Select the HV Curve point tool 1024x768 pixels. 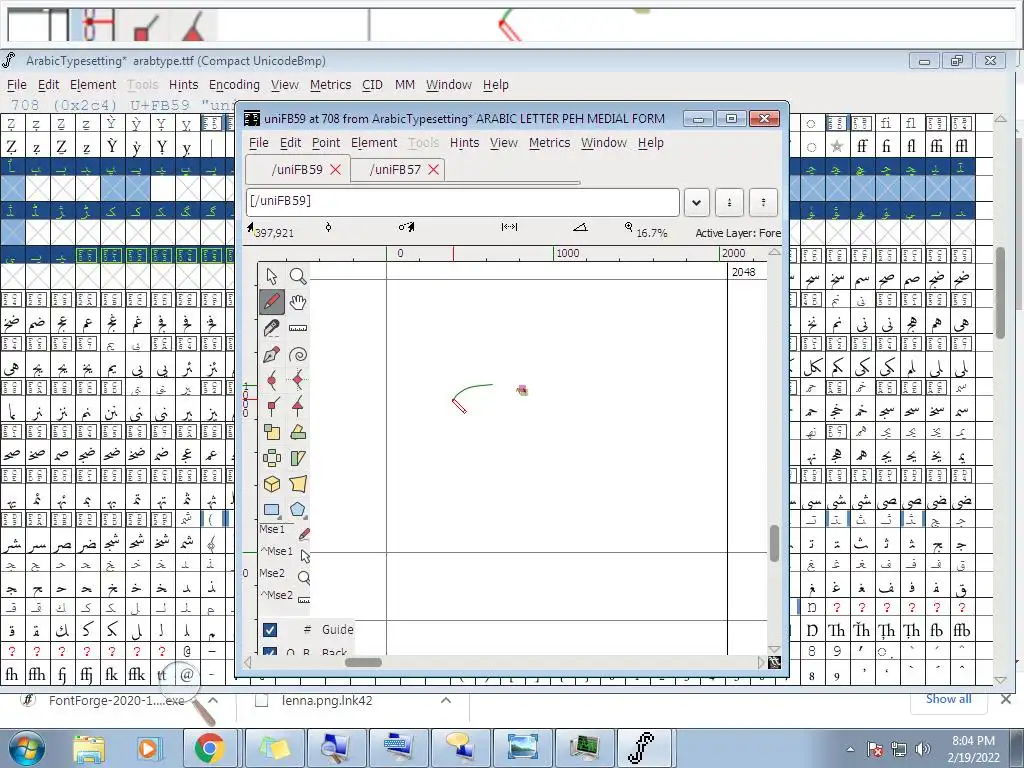(x=298, y=380)
